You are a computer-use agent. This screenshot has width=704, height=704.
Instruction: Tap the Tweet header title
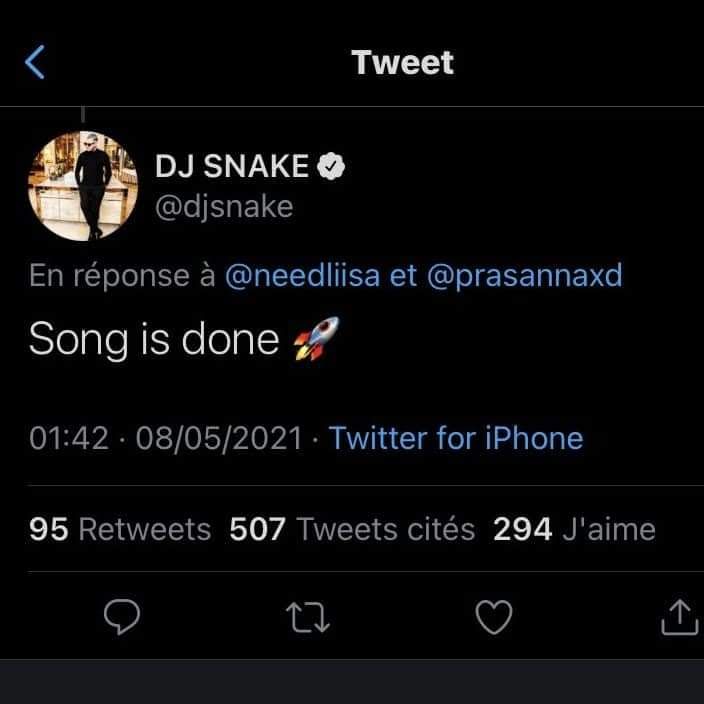(403, 63)
